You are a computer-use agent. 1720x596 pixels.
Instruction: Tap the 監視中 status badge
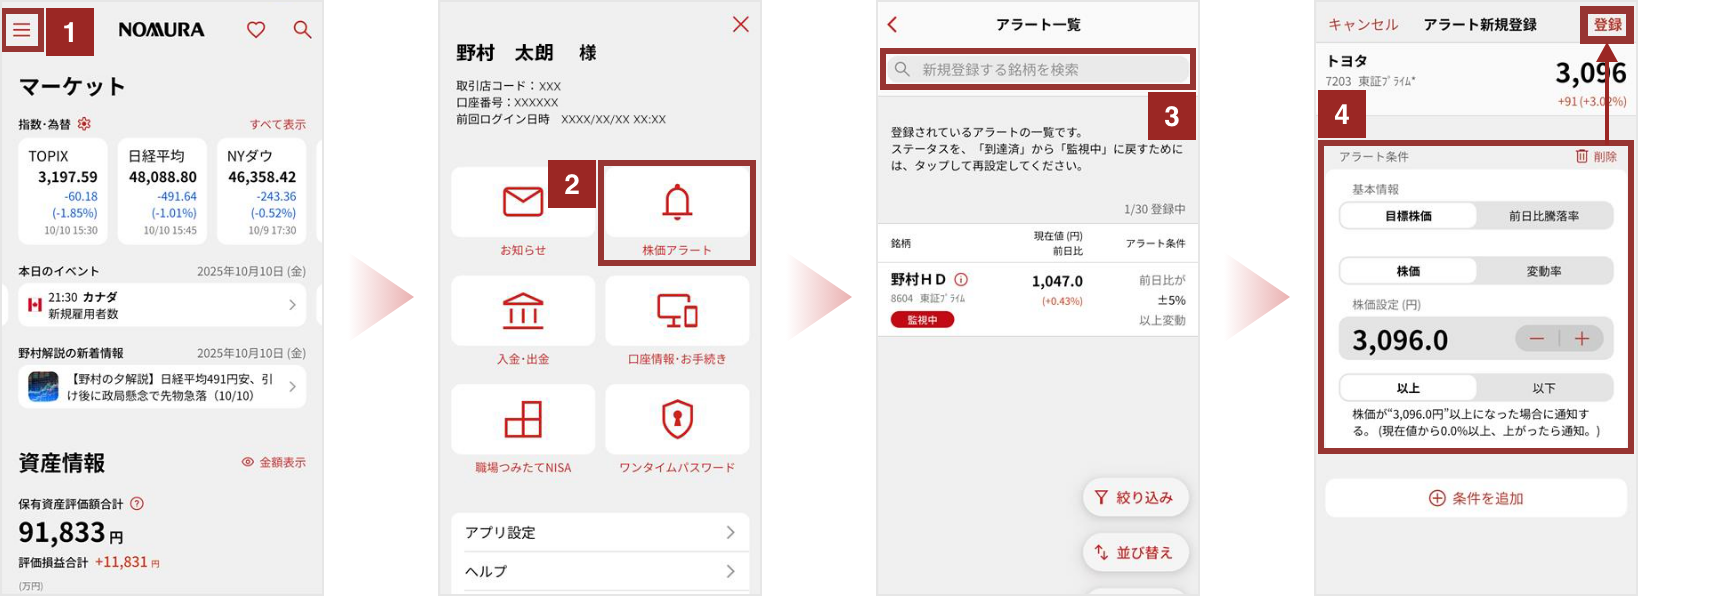pos(922,320)
